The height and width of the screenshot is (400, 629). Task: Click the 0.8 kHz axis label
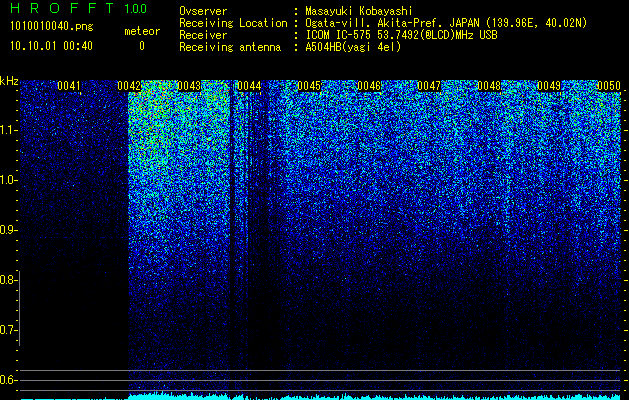coord(8,280)
